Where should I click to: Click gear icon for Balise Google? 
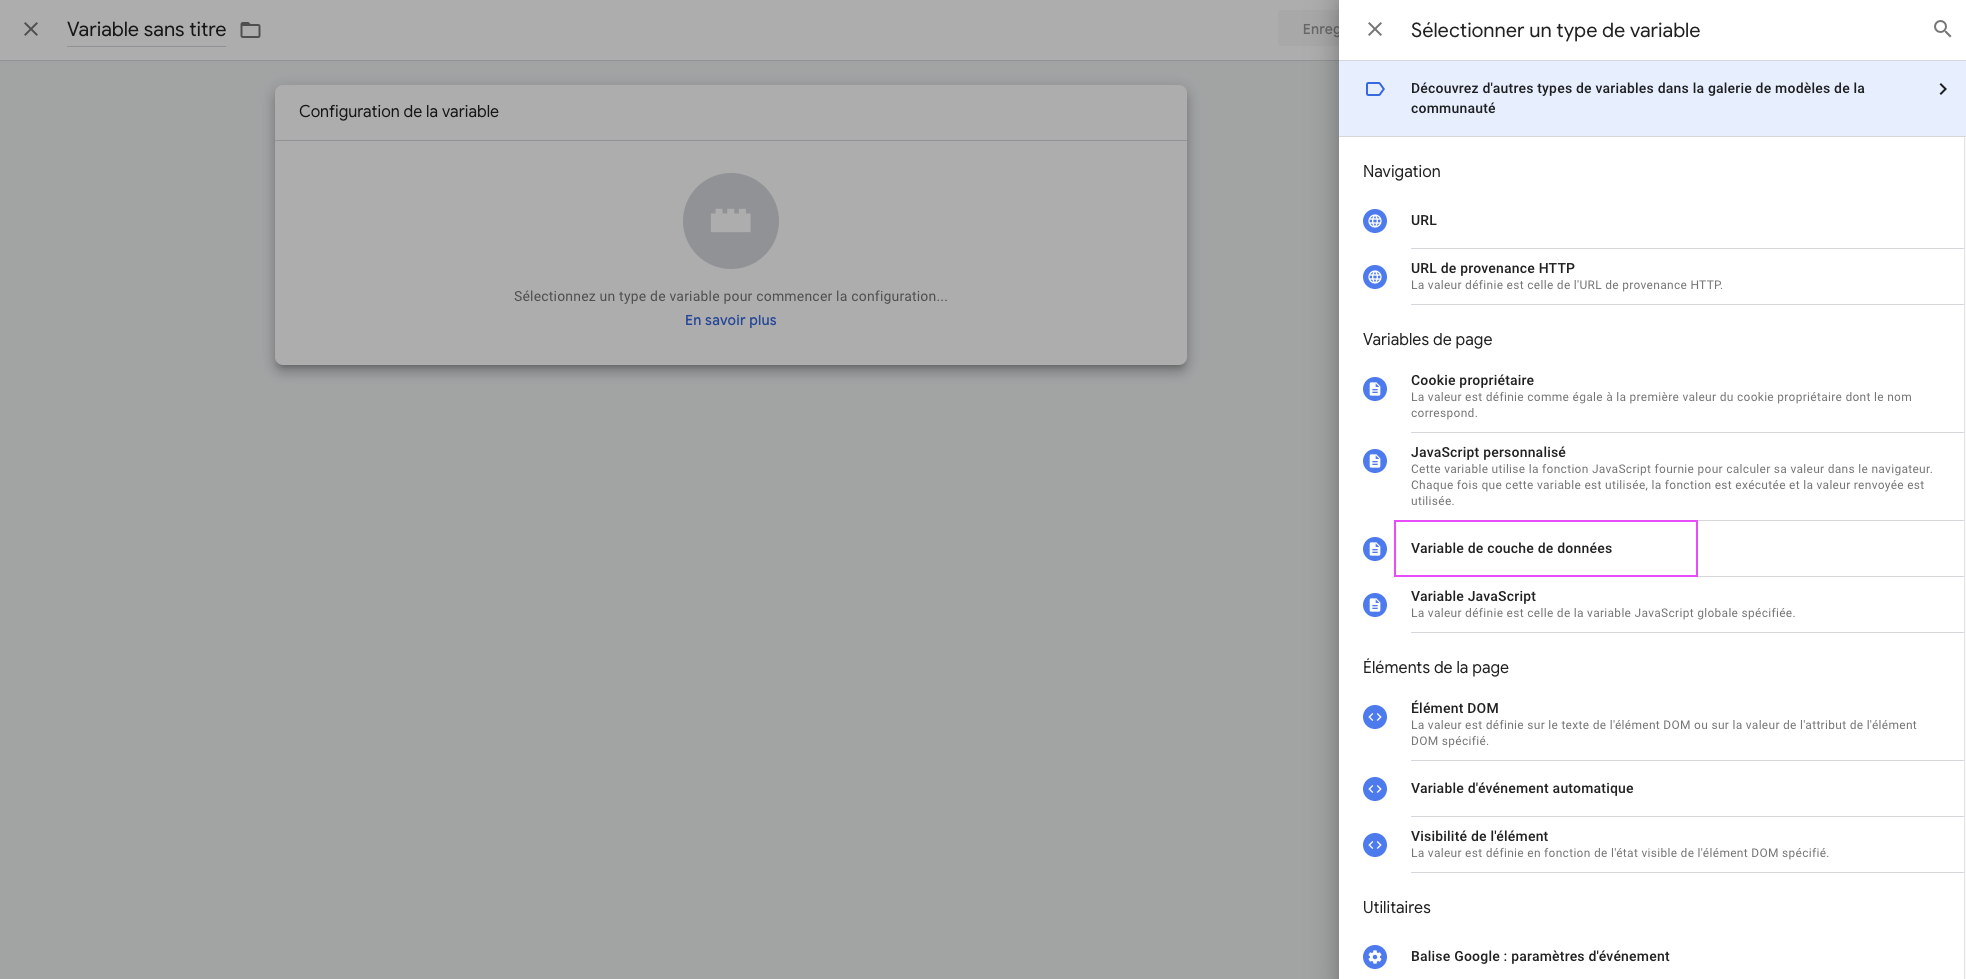1375,957
